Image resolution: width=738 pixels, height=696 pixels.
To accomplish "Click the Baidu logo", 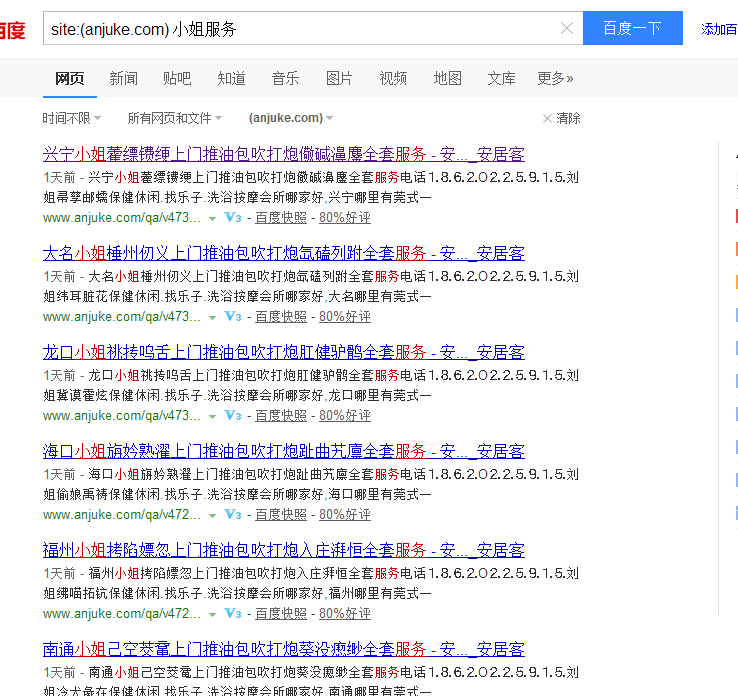I will click(12, 30).
